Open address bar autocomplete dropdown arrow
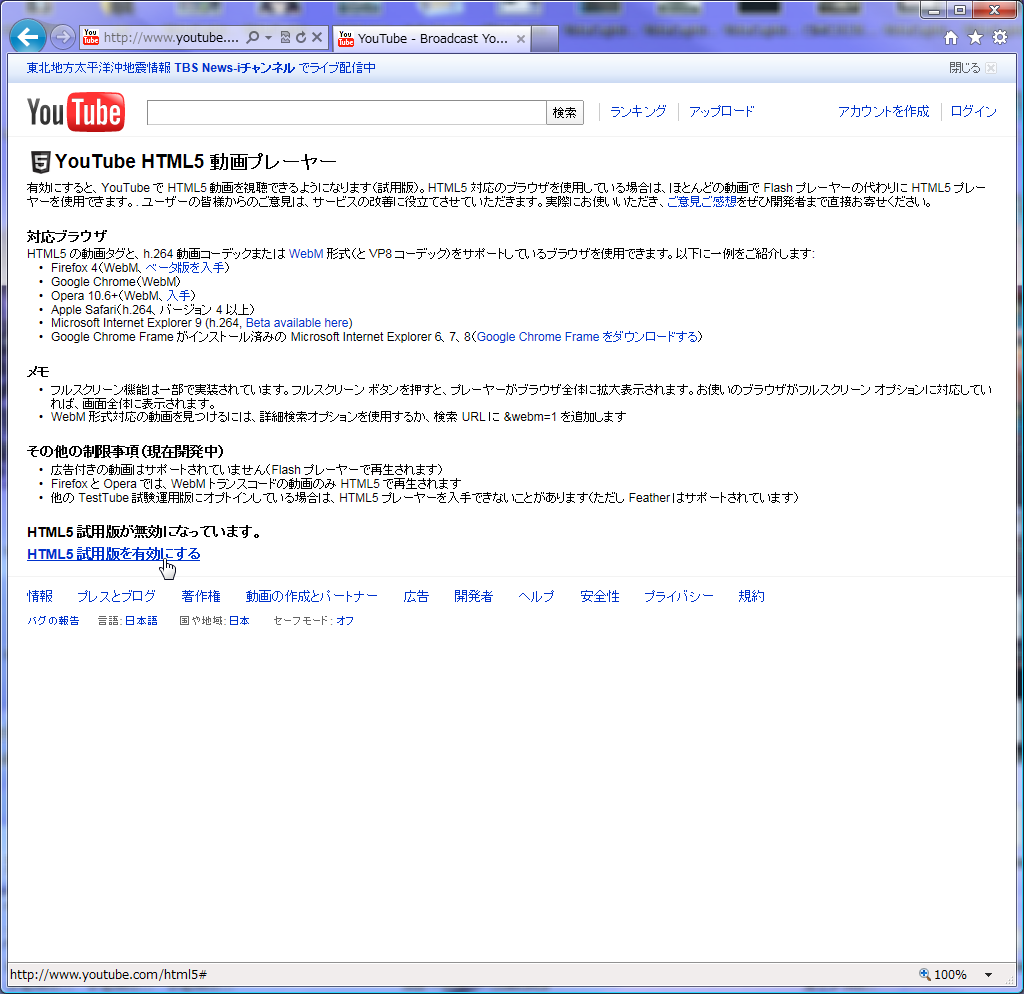The height and width of the screenshot is (994, 1024). click(268, 37)
